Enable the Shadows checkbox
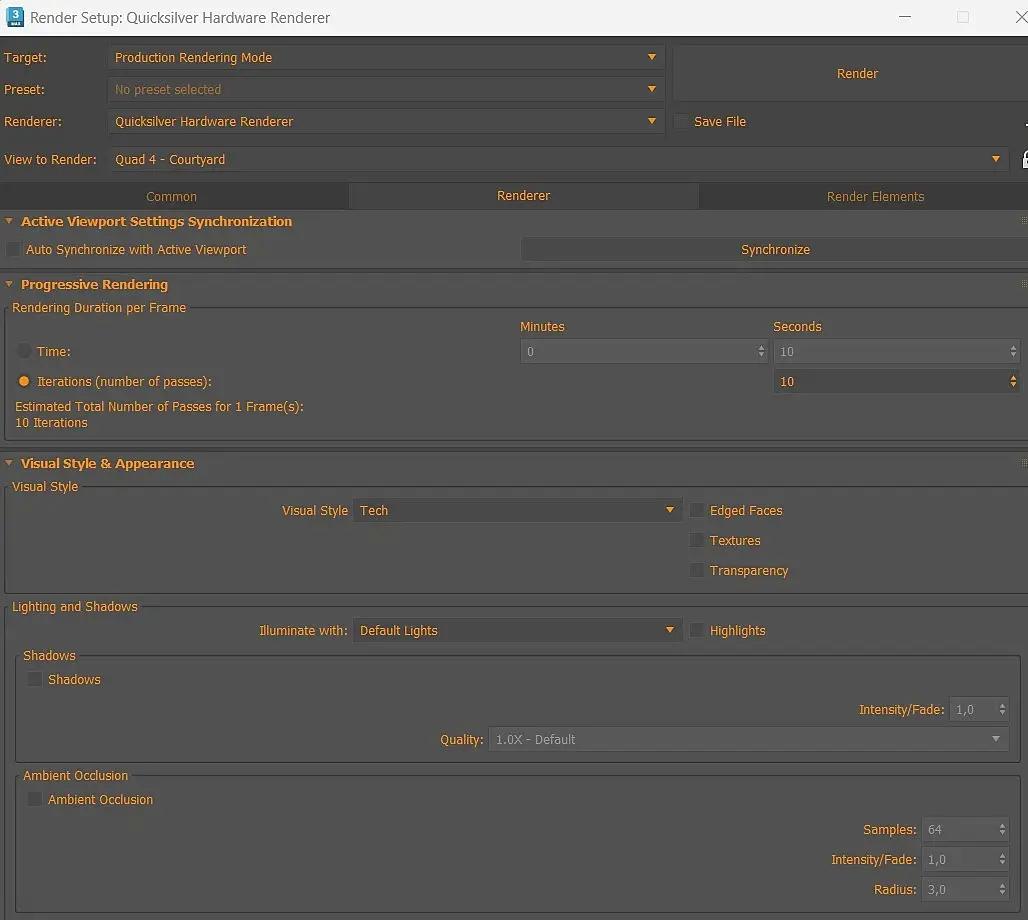Viewport: 1028px width, 920px height. [x=35, y=679]
